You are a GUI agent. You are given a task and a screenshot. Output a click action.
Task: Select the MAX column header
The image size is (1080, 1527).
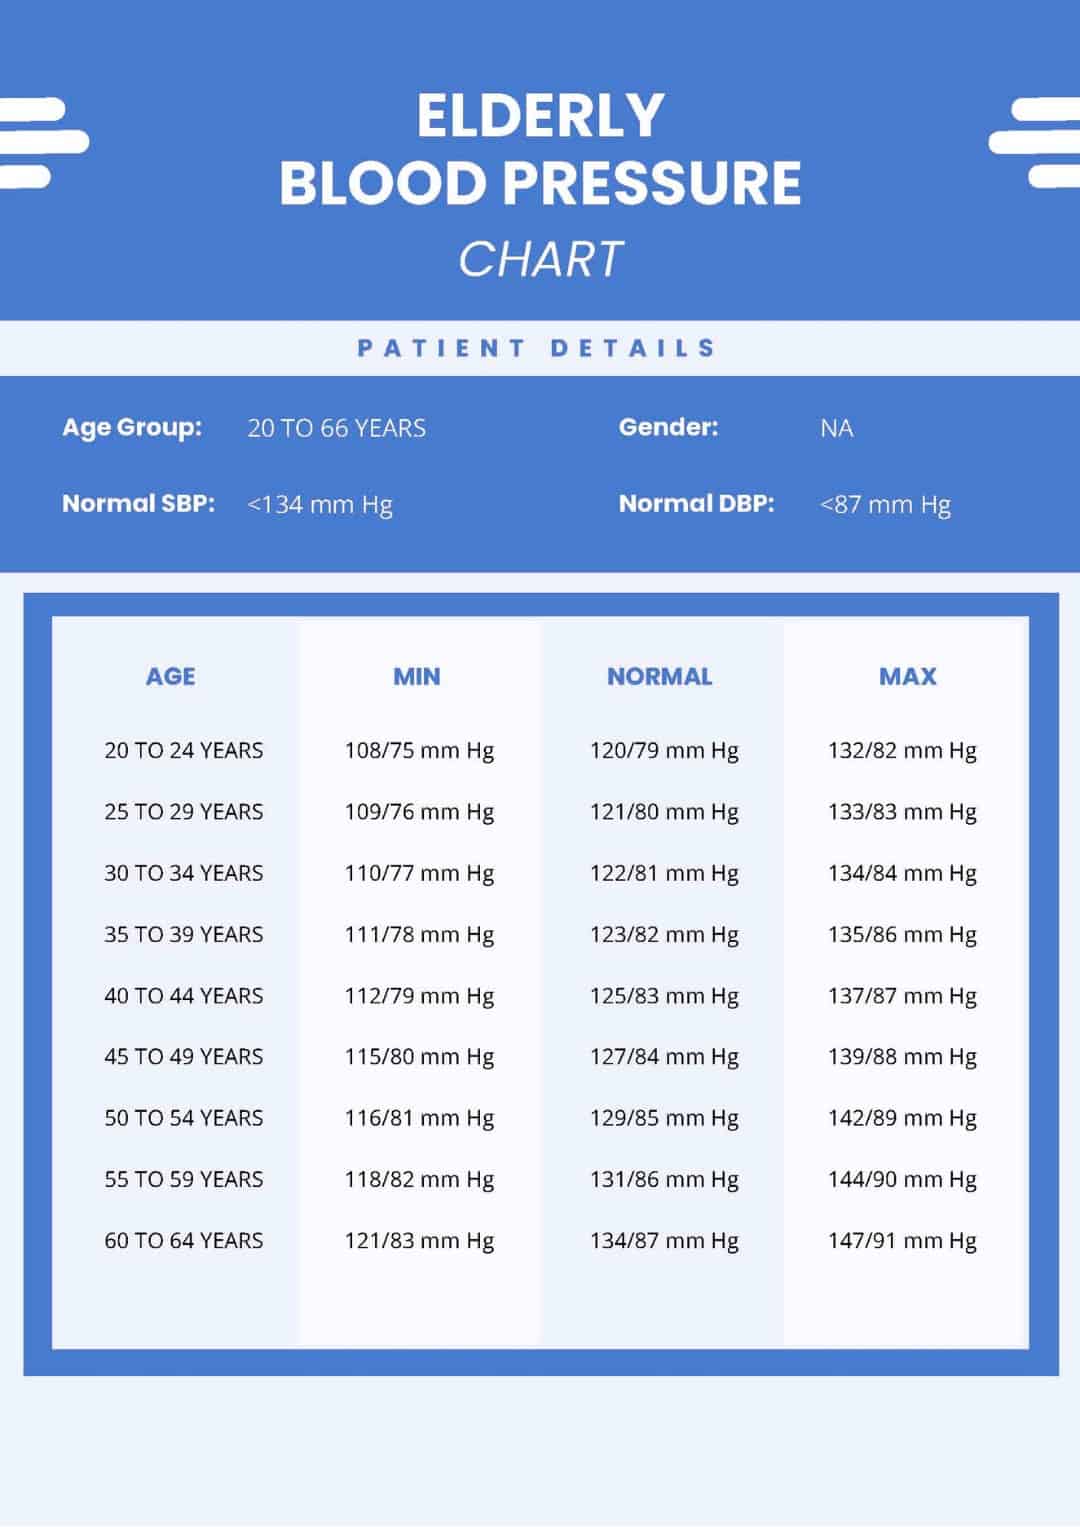click(907, 676)
